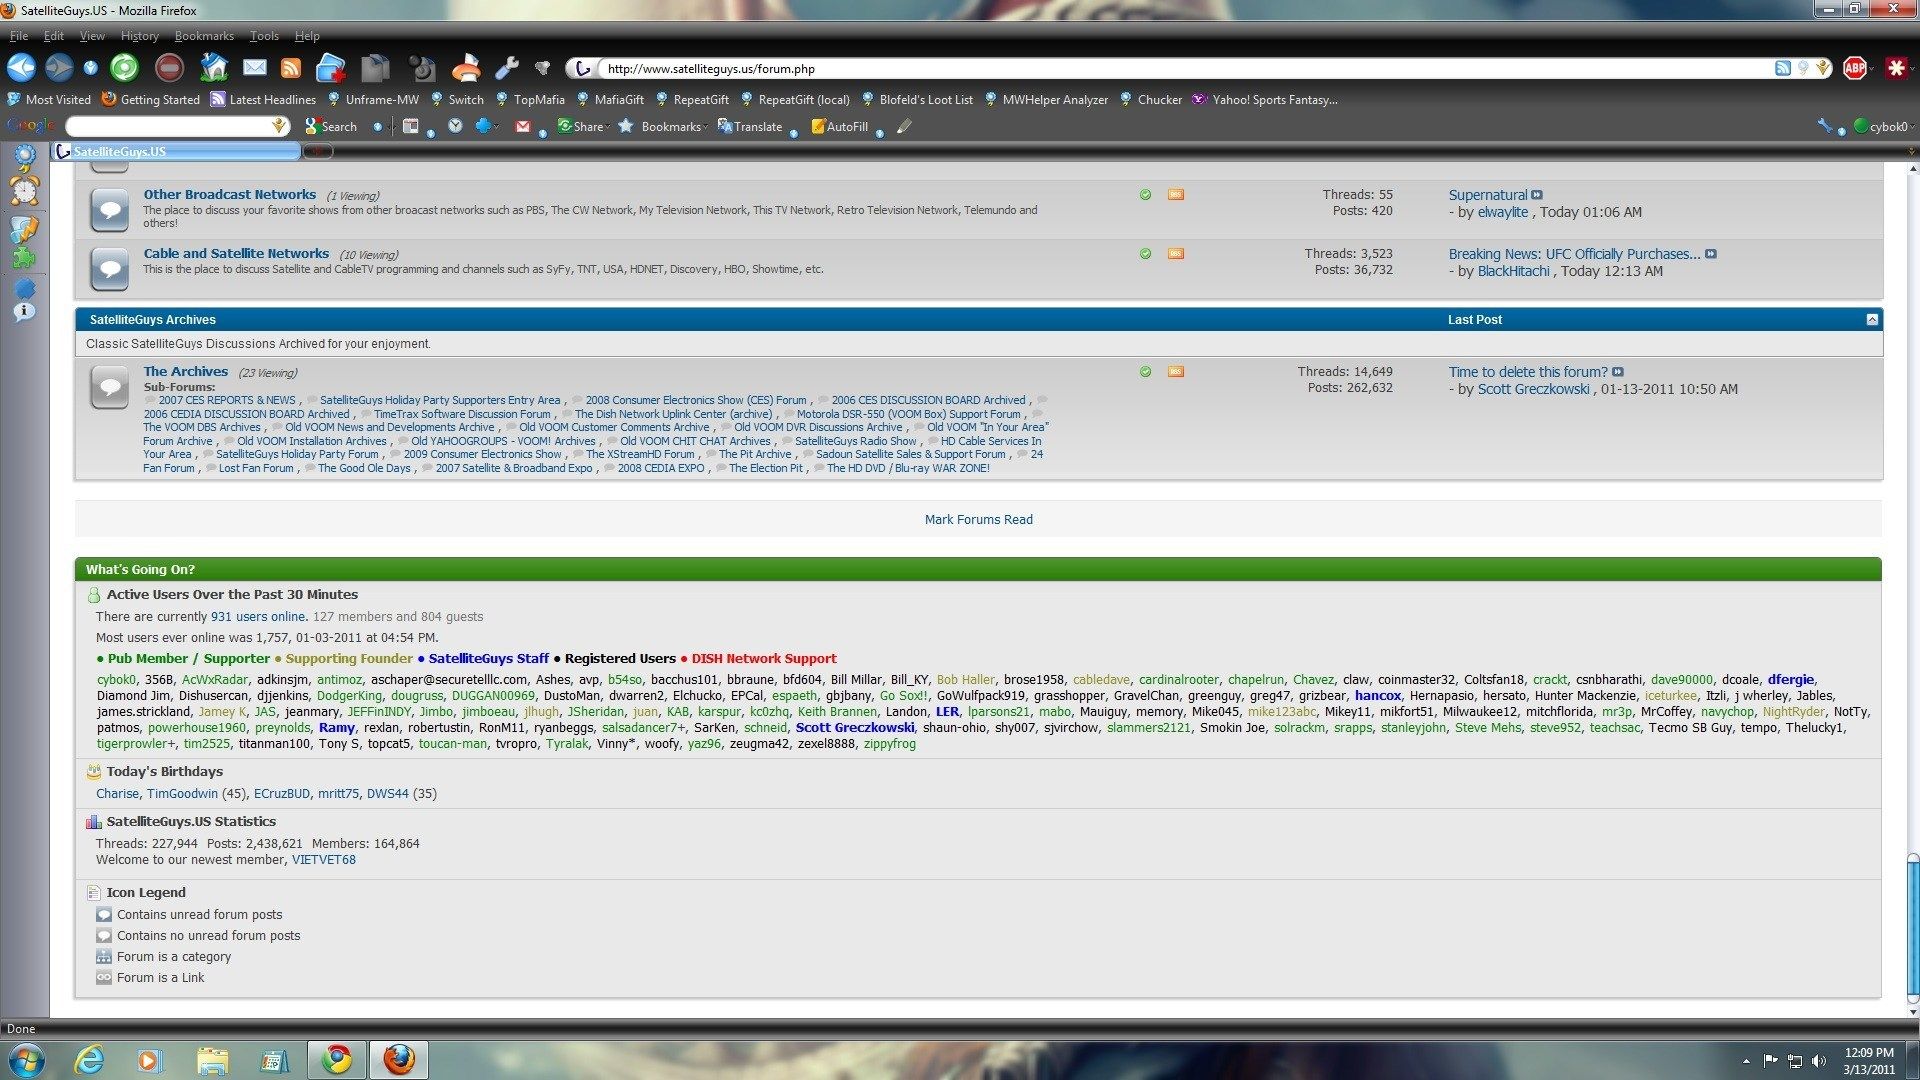Open The Election Pit sub-forum

click(x=766, y=468)
